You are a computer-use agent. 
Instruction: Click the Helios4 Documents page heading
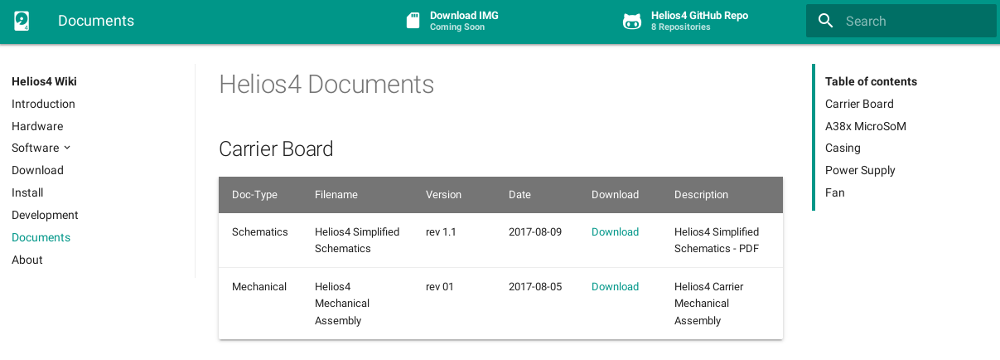point(327,84)
